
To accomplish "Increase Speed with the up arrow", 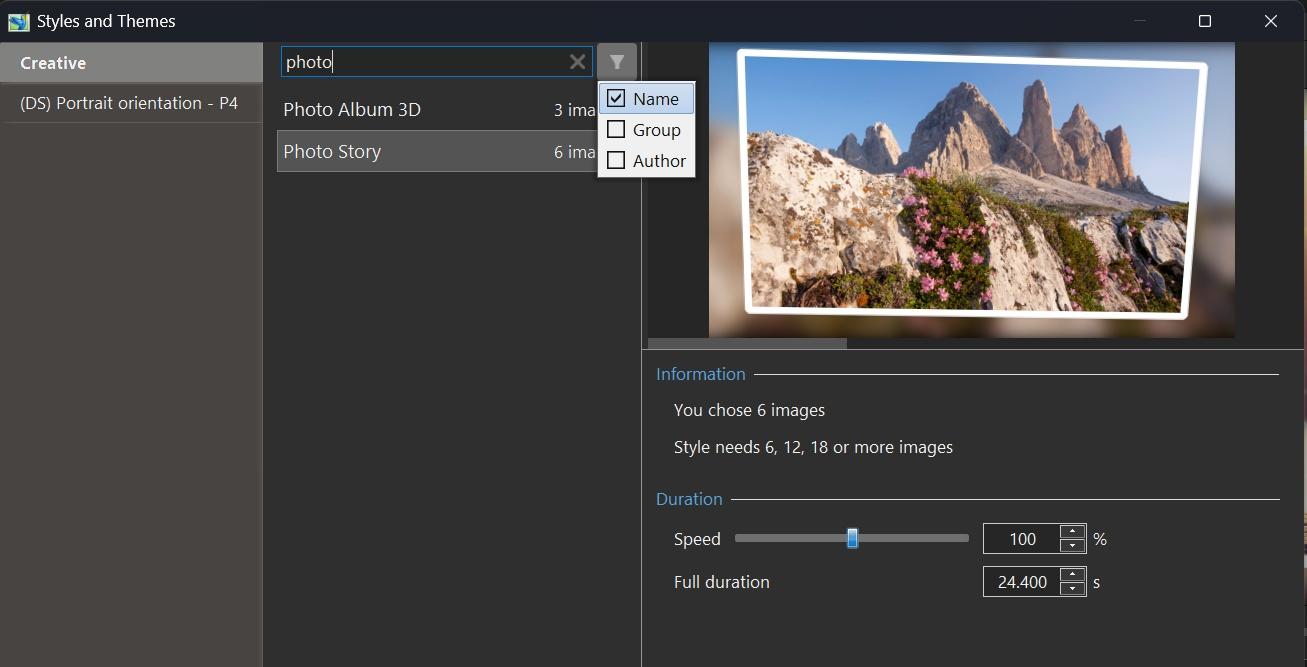I will [x=1072, y=532].
